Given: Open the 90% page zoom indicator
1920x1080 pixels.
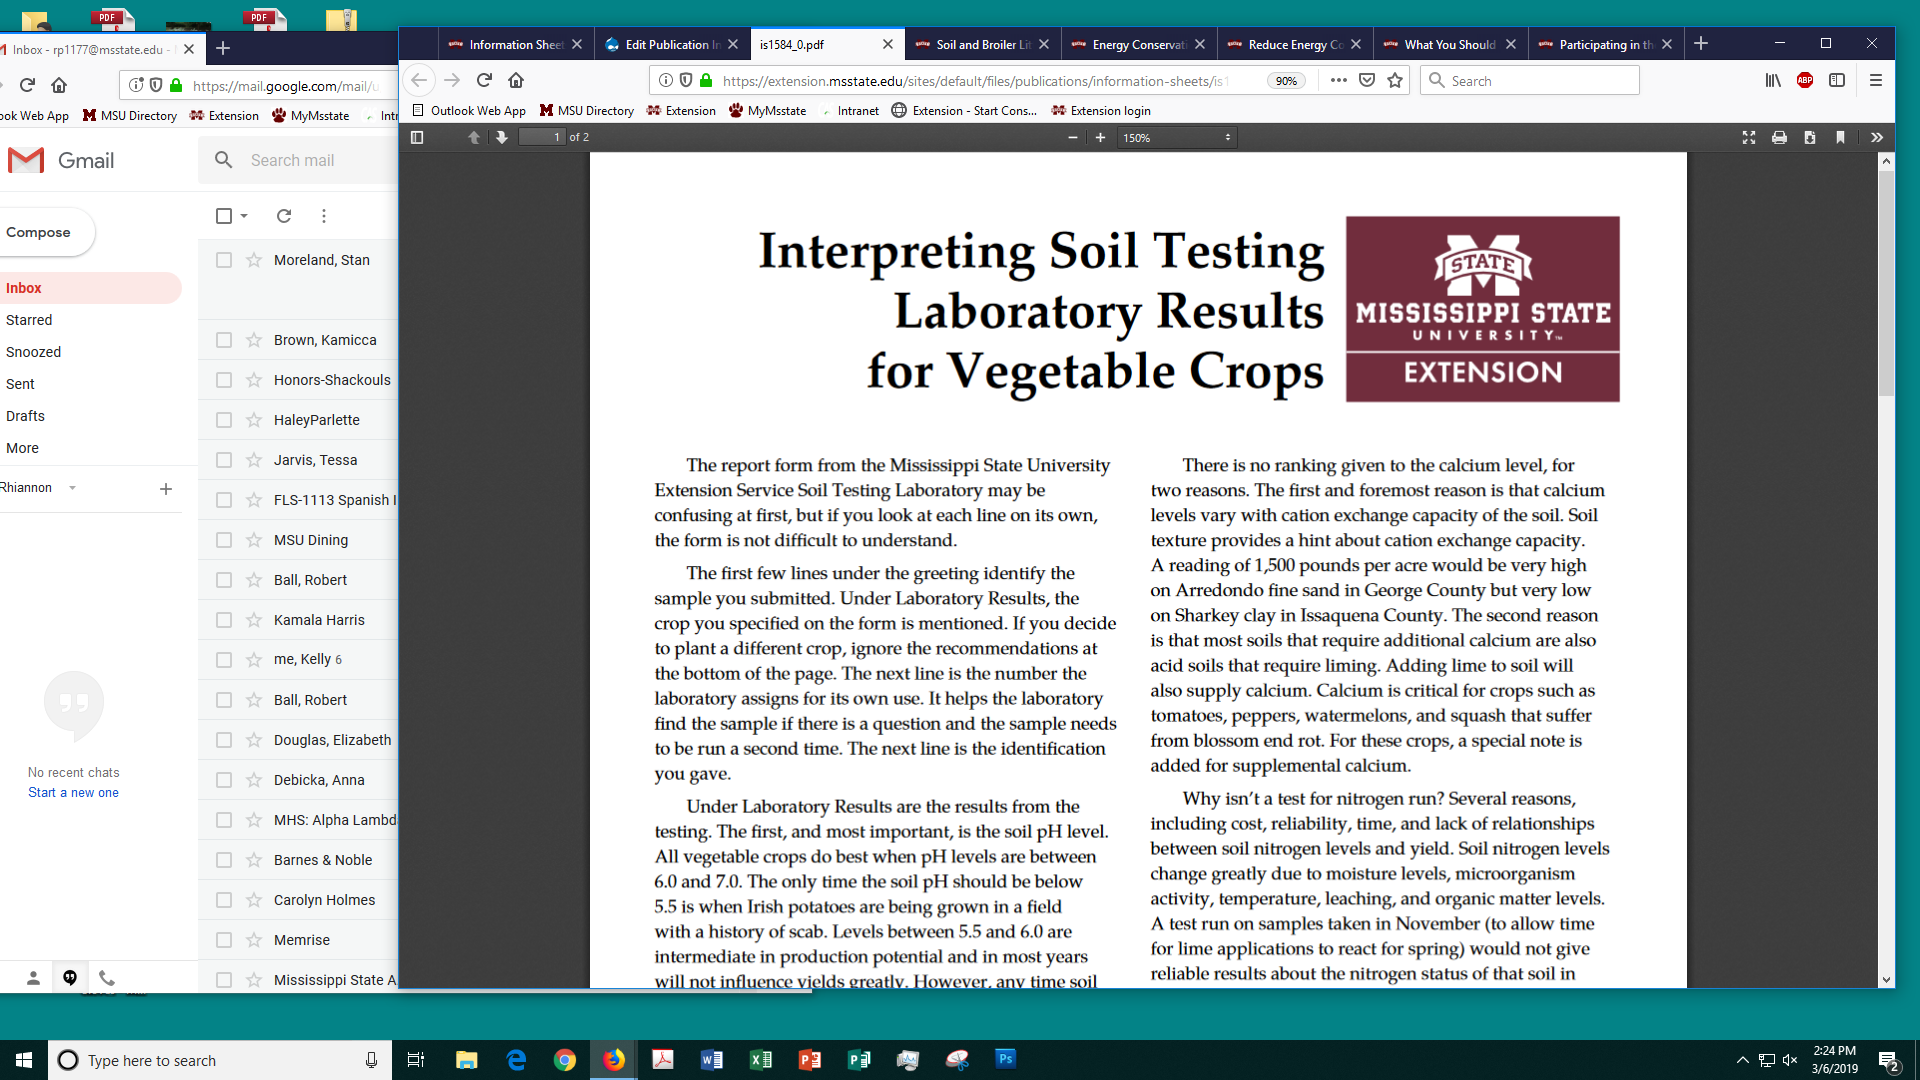Looking at the screenshot, I should (1286, 81).
